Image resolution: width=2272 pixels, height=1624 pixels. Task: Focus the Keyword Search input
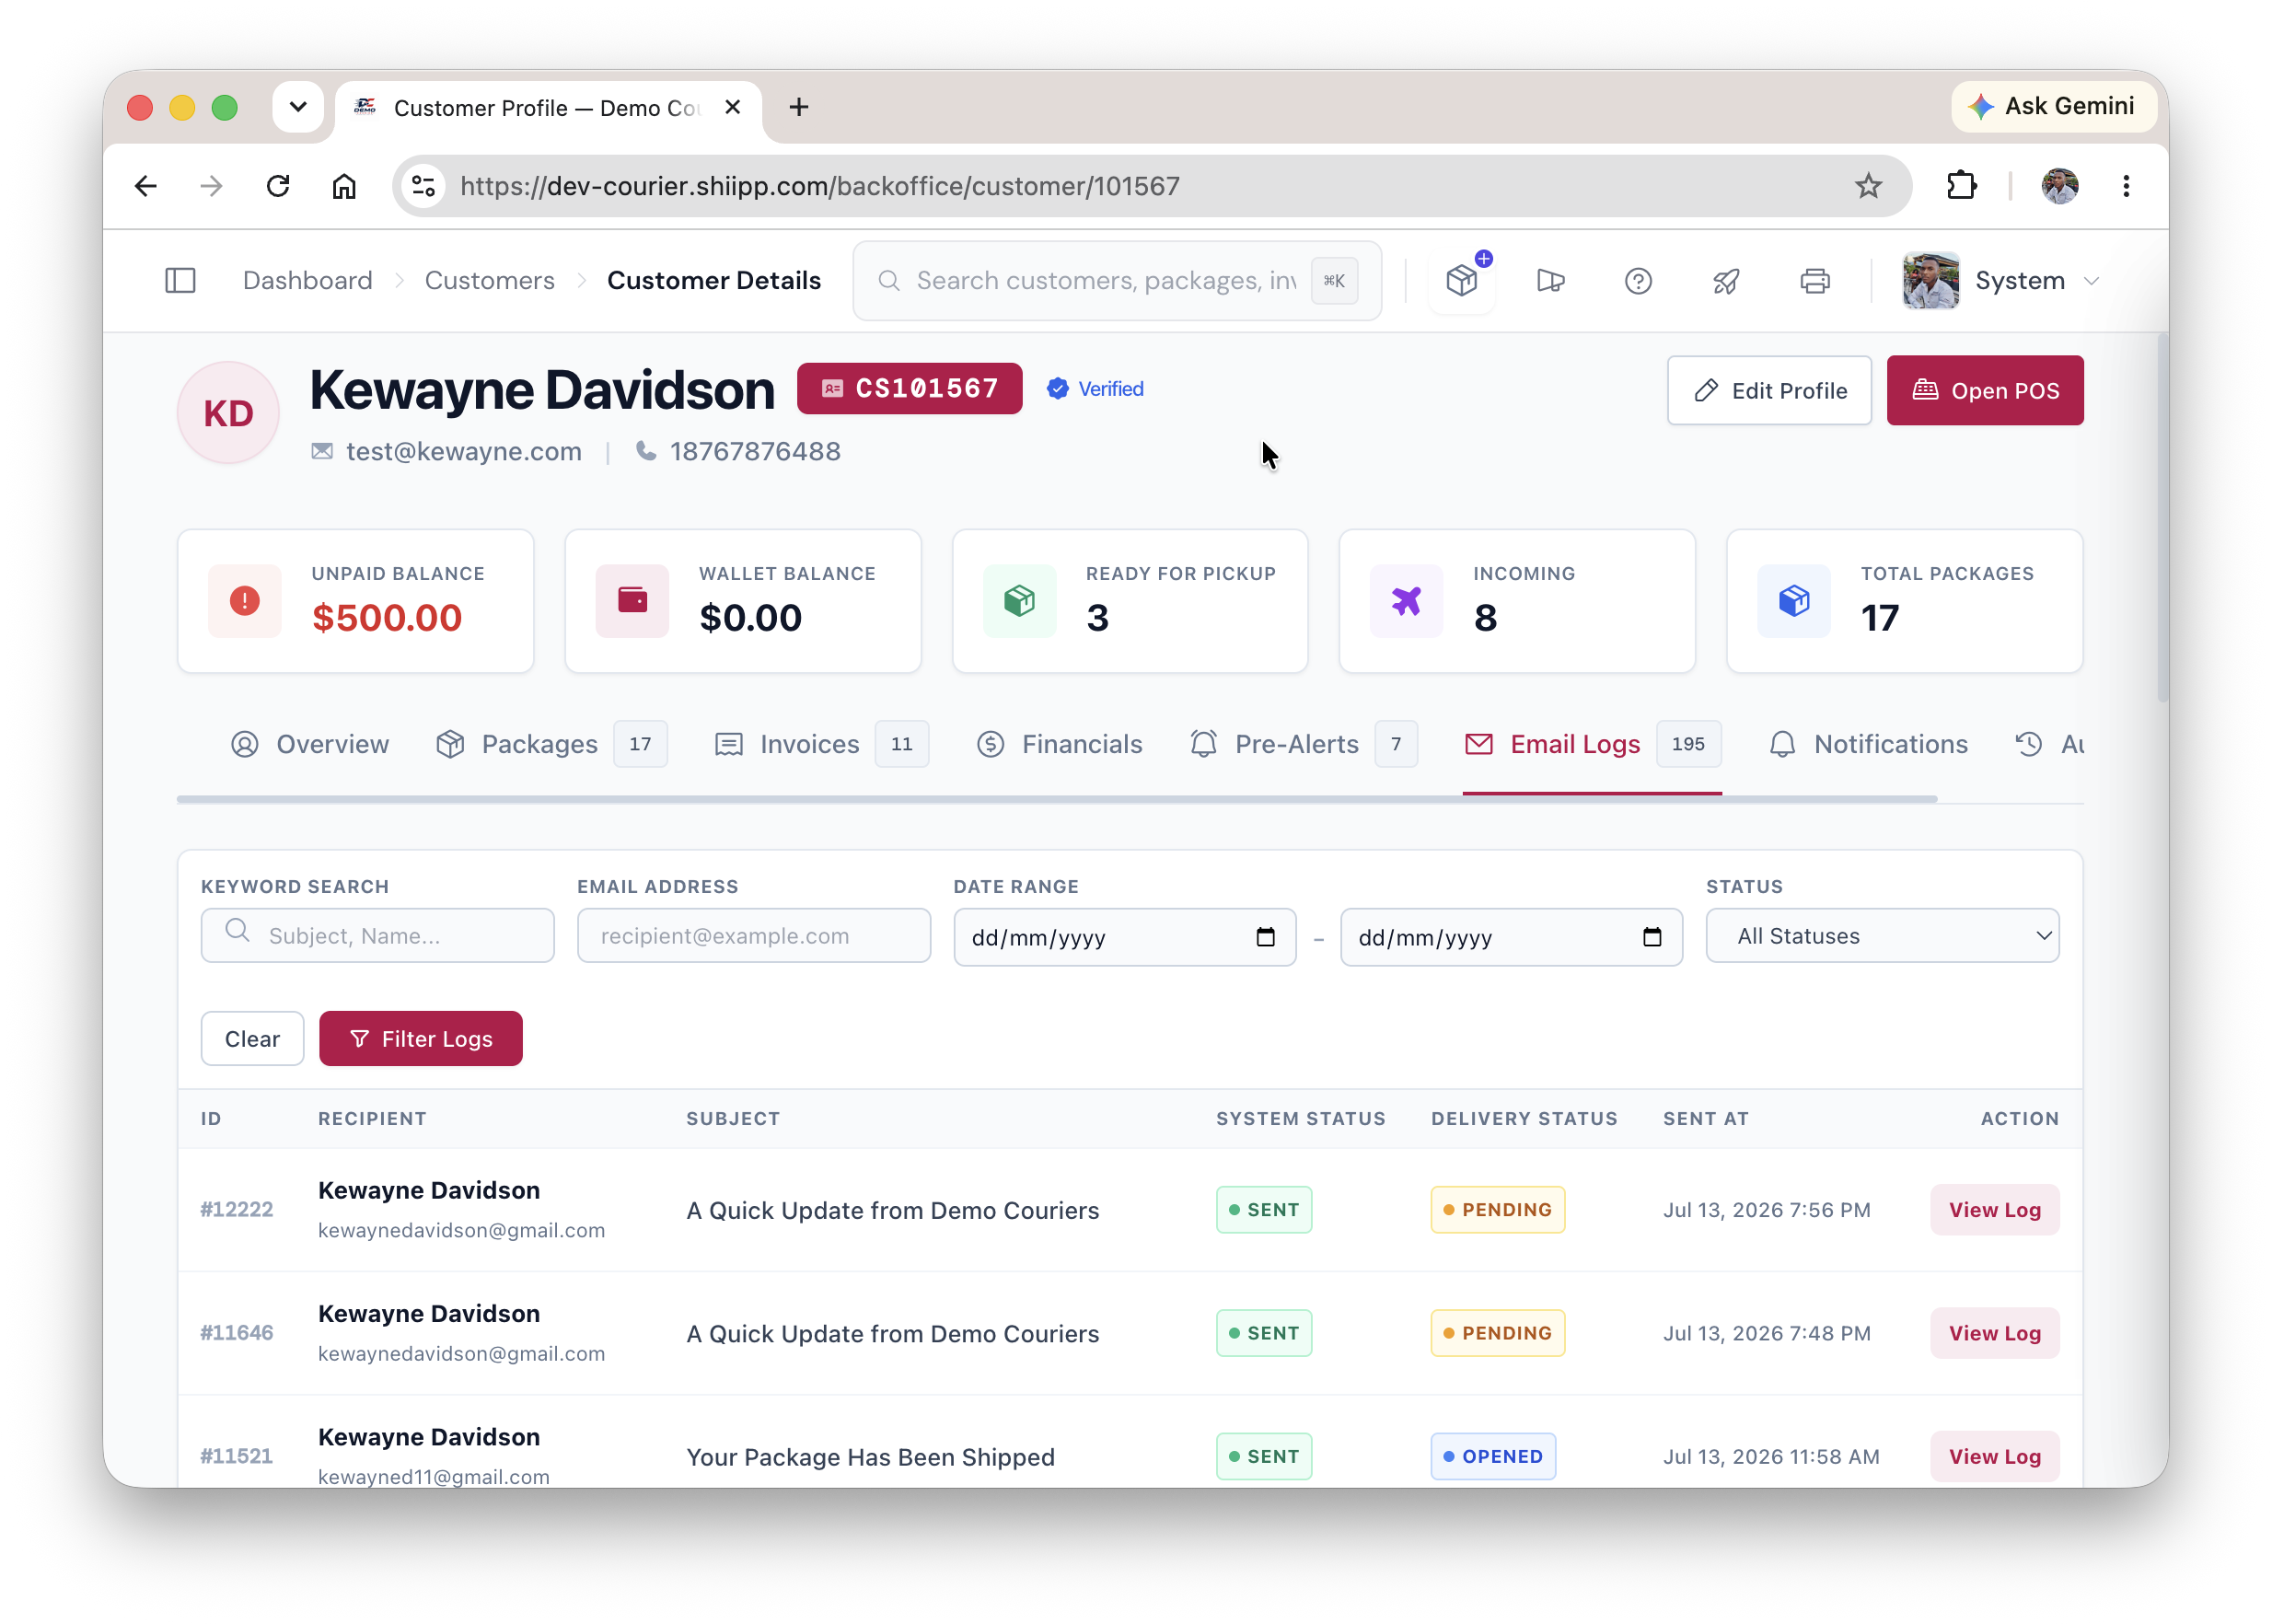[378, 936]
